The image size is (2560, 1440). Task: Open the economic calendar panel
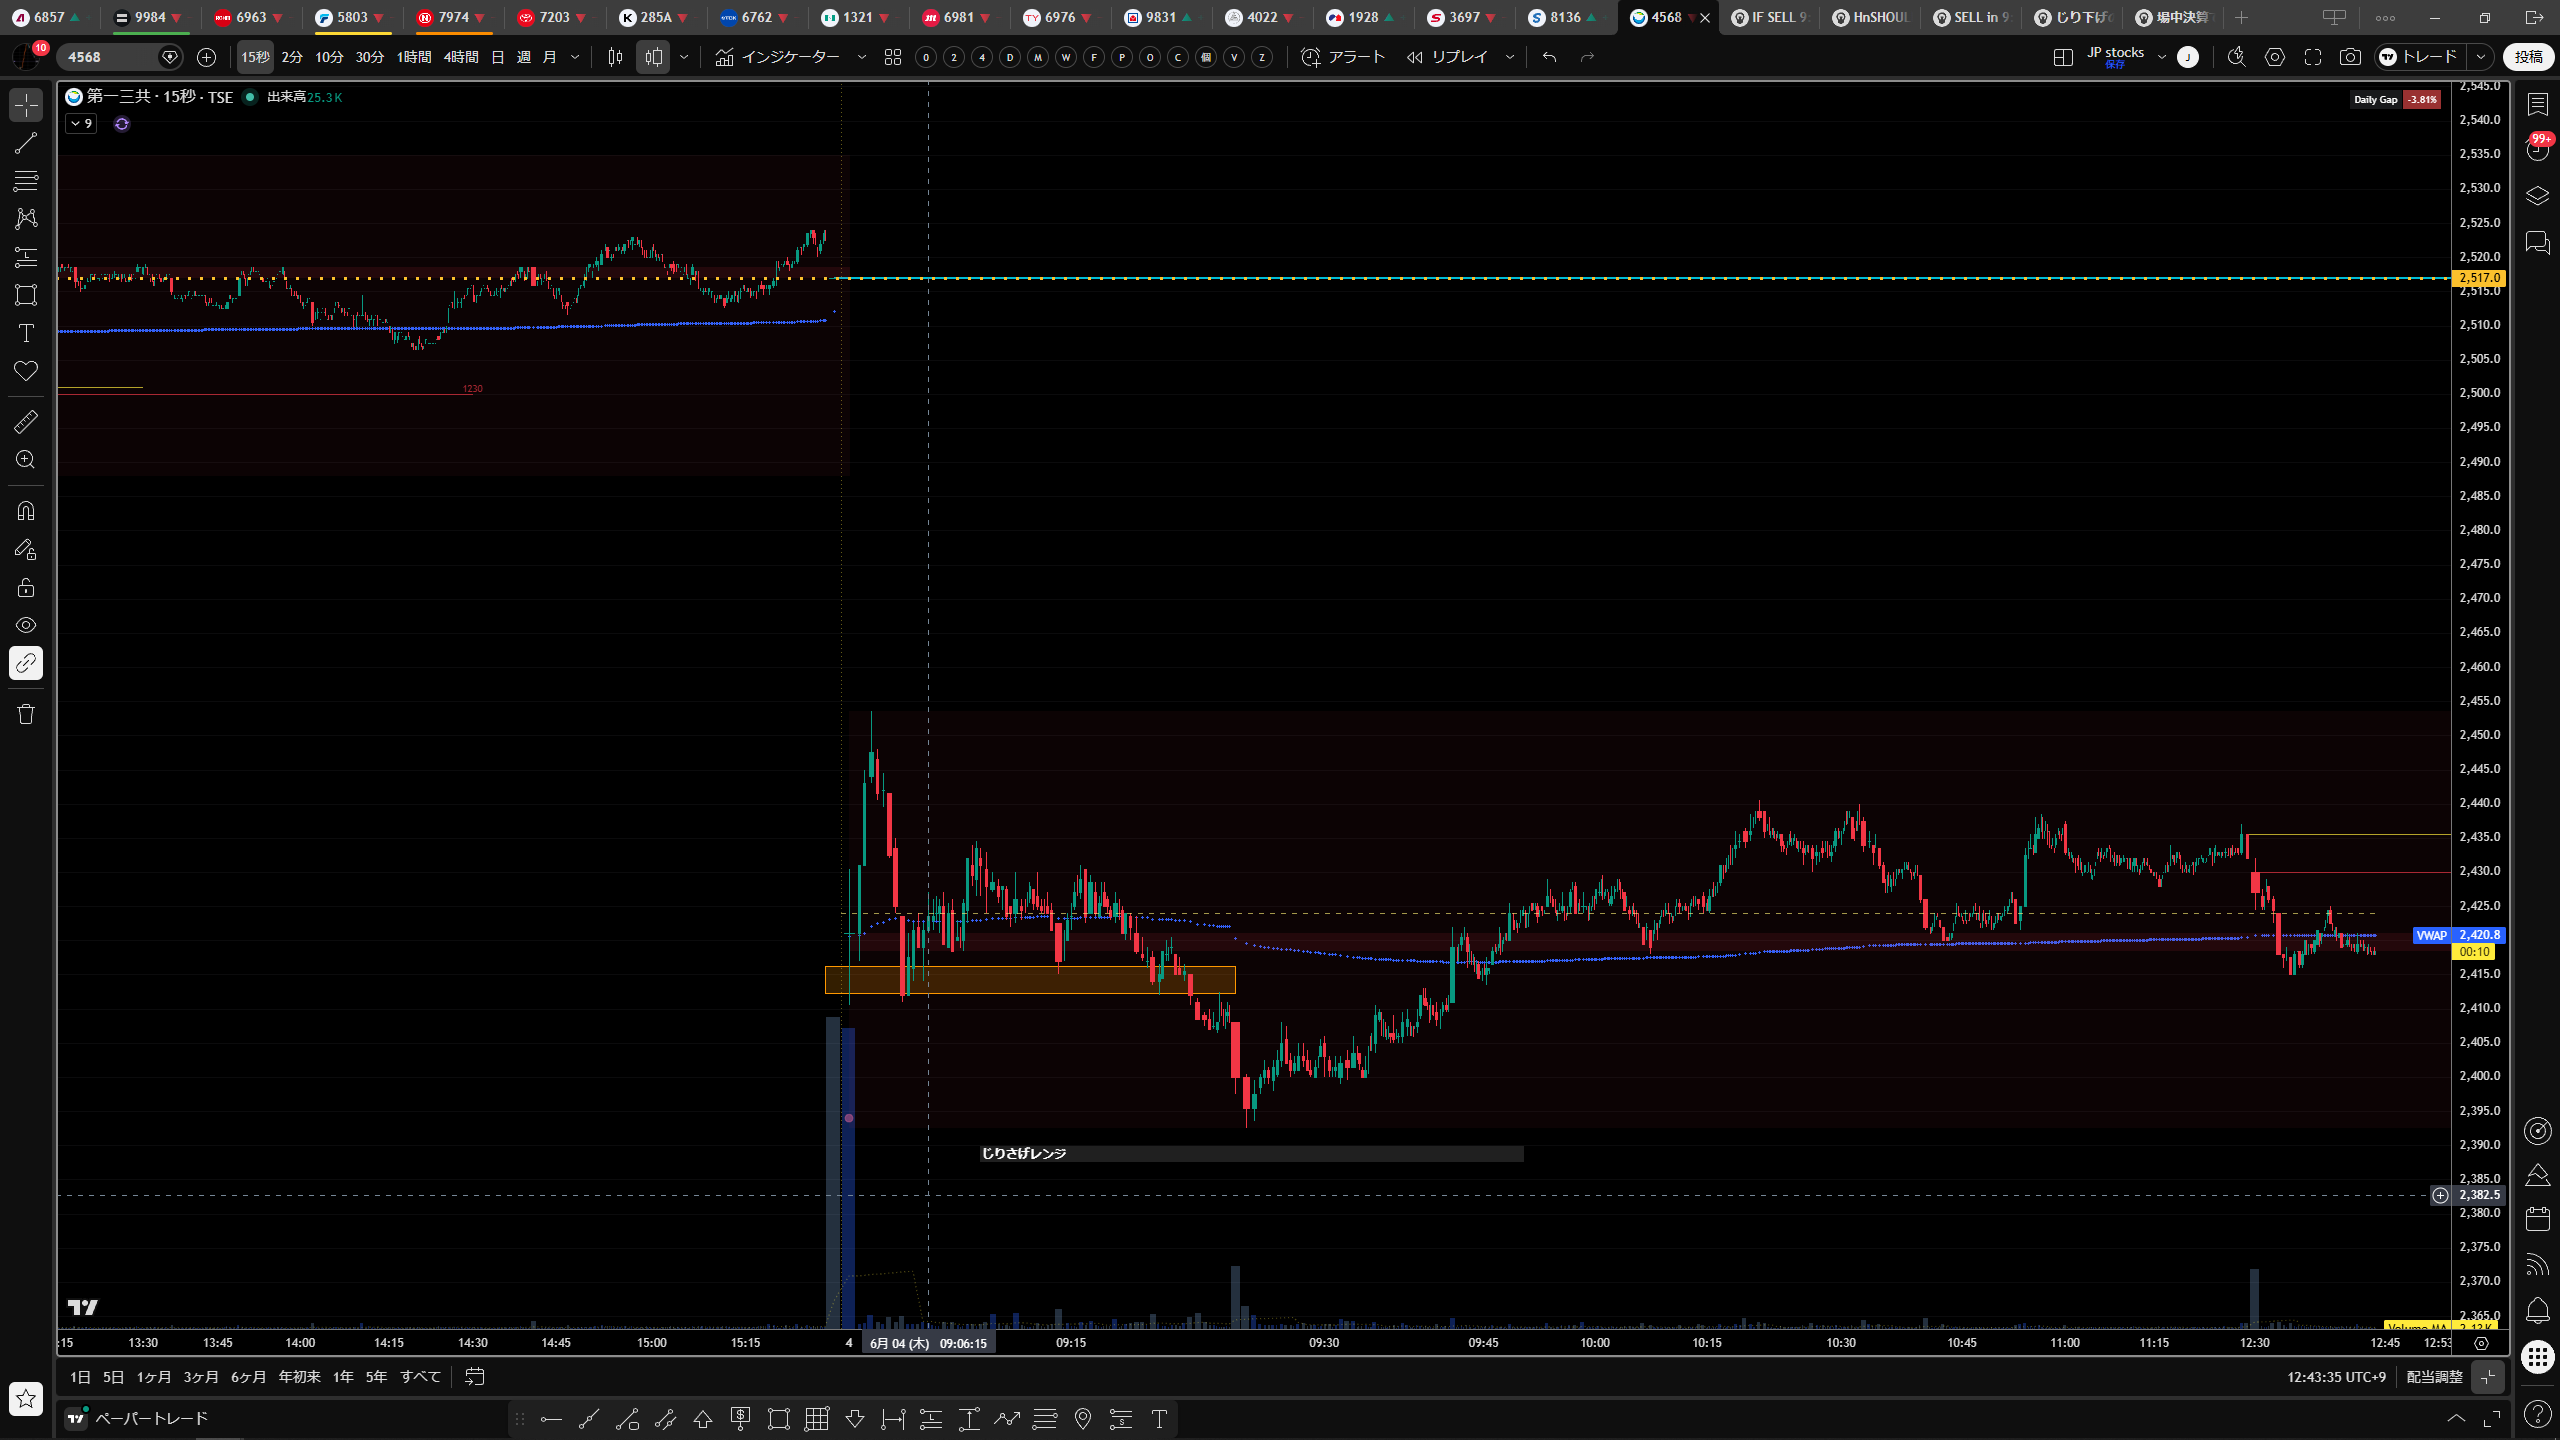coord(2537,1219)
